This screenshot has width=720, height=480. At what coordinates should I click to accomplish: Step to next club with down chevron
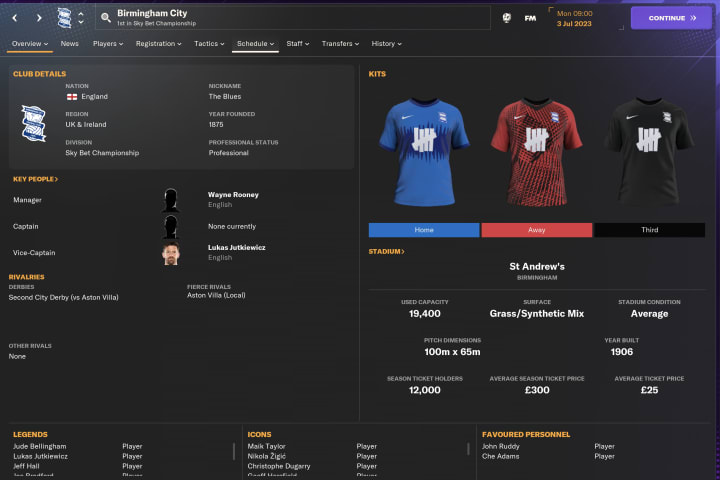coord(81,22)
